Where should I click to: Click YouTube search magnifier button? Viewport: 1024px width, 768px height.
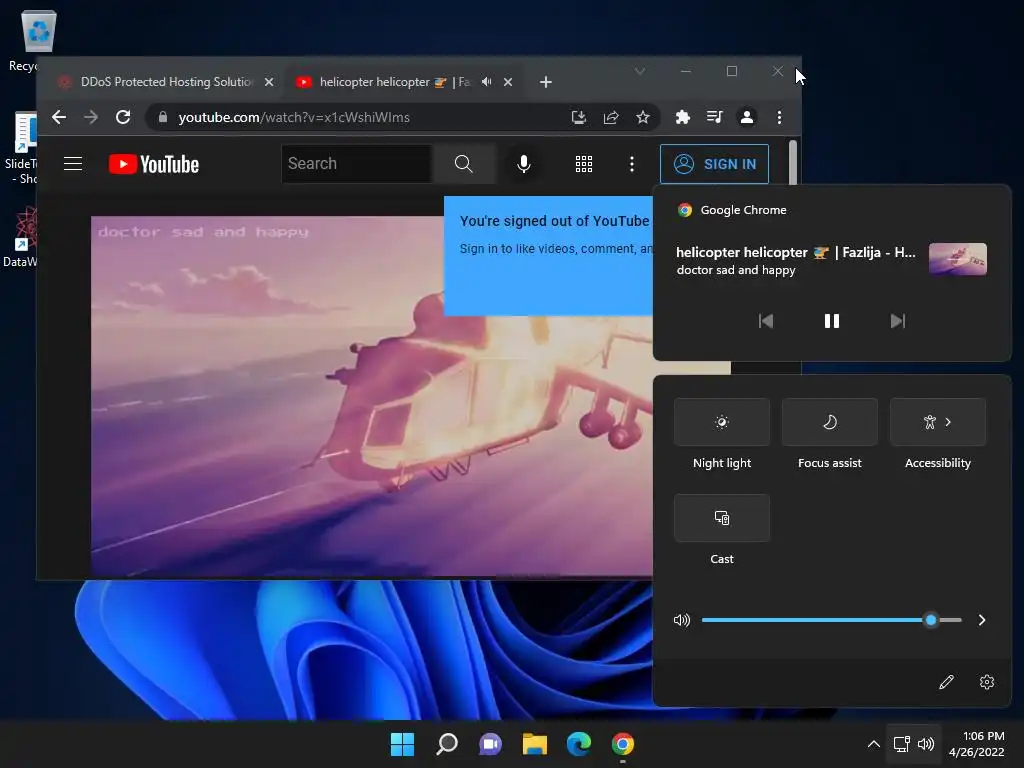(x=463, y=164)
